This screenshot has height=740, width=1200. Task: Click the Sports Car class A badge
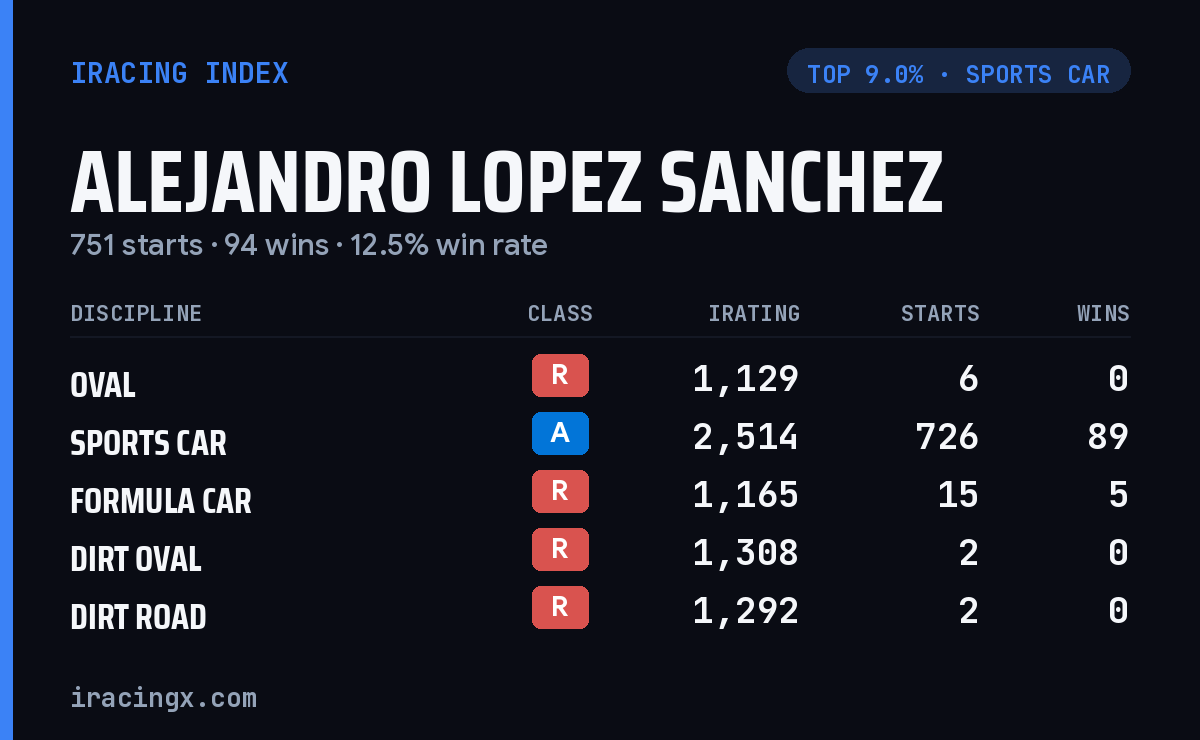click(560, 433)
